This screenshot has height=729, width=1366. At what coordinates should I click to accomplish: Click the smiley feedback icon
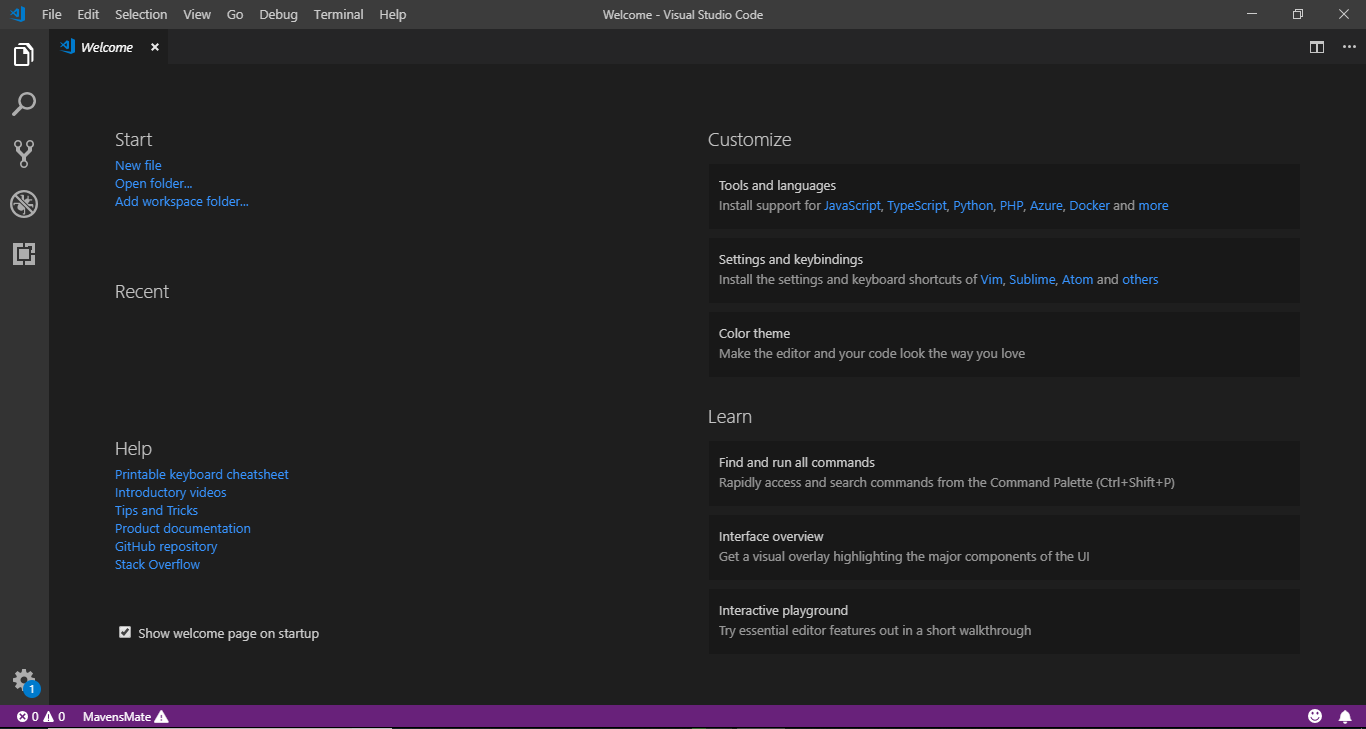pyautogui.click(x=1315, y=716)
